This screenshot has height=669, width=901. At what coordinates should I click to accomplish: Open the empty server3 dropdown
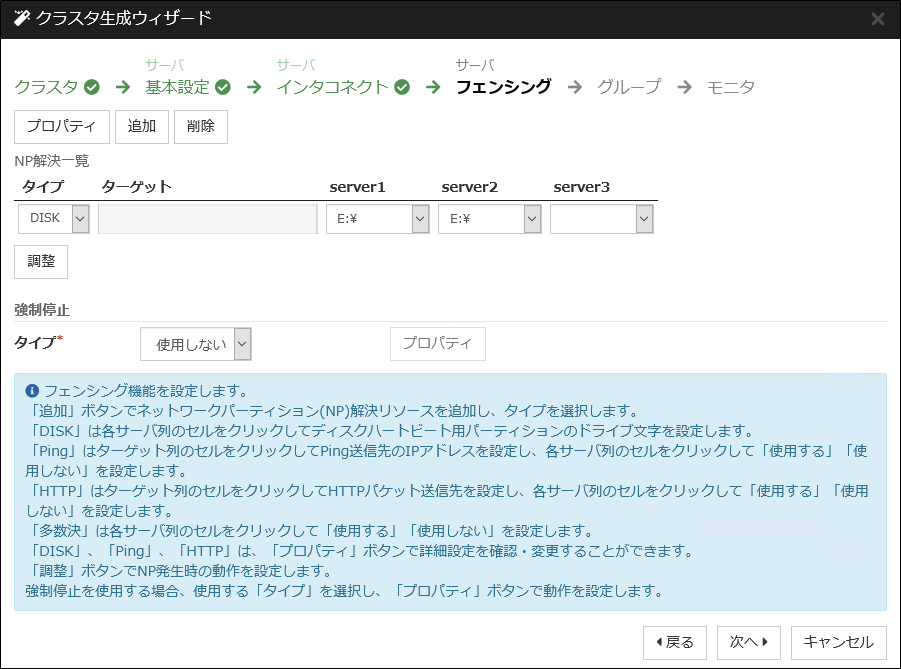click(x=601, y=218)
